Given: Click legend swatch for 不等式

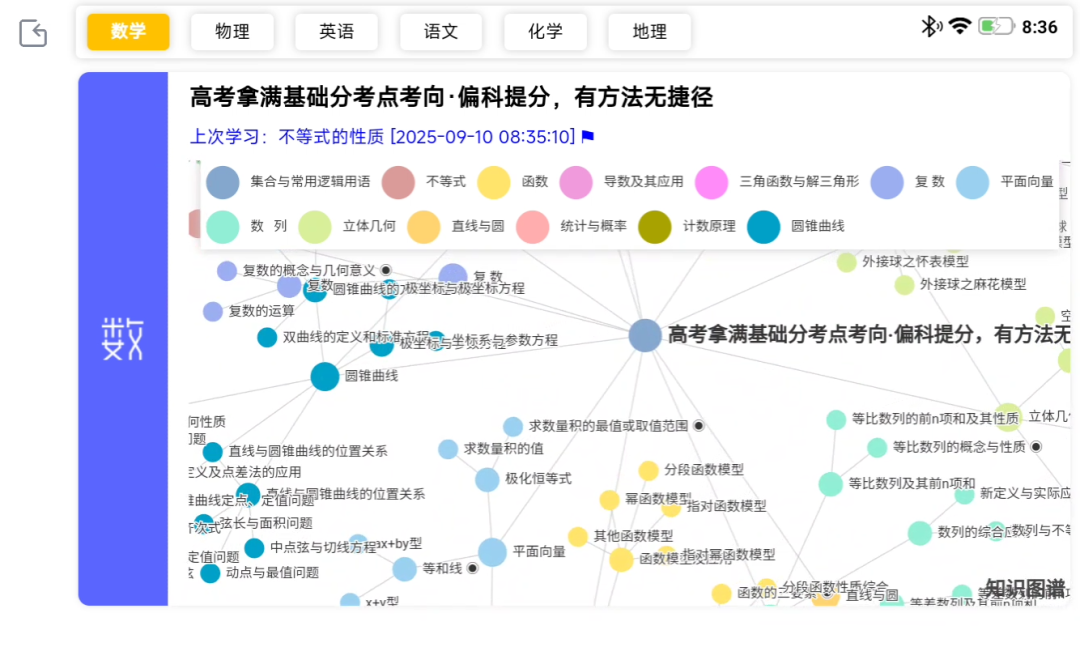Looking at the screenshot, I should coord(398,182).
